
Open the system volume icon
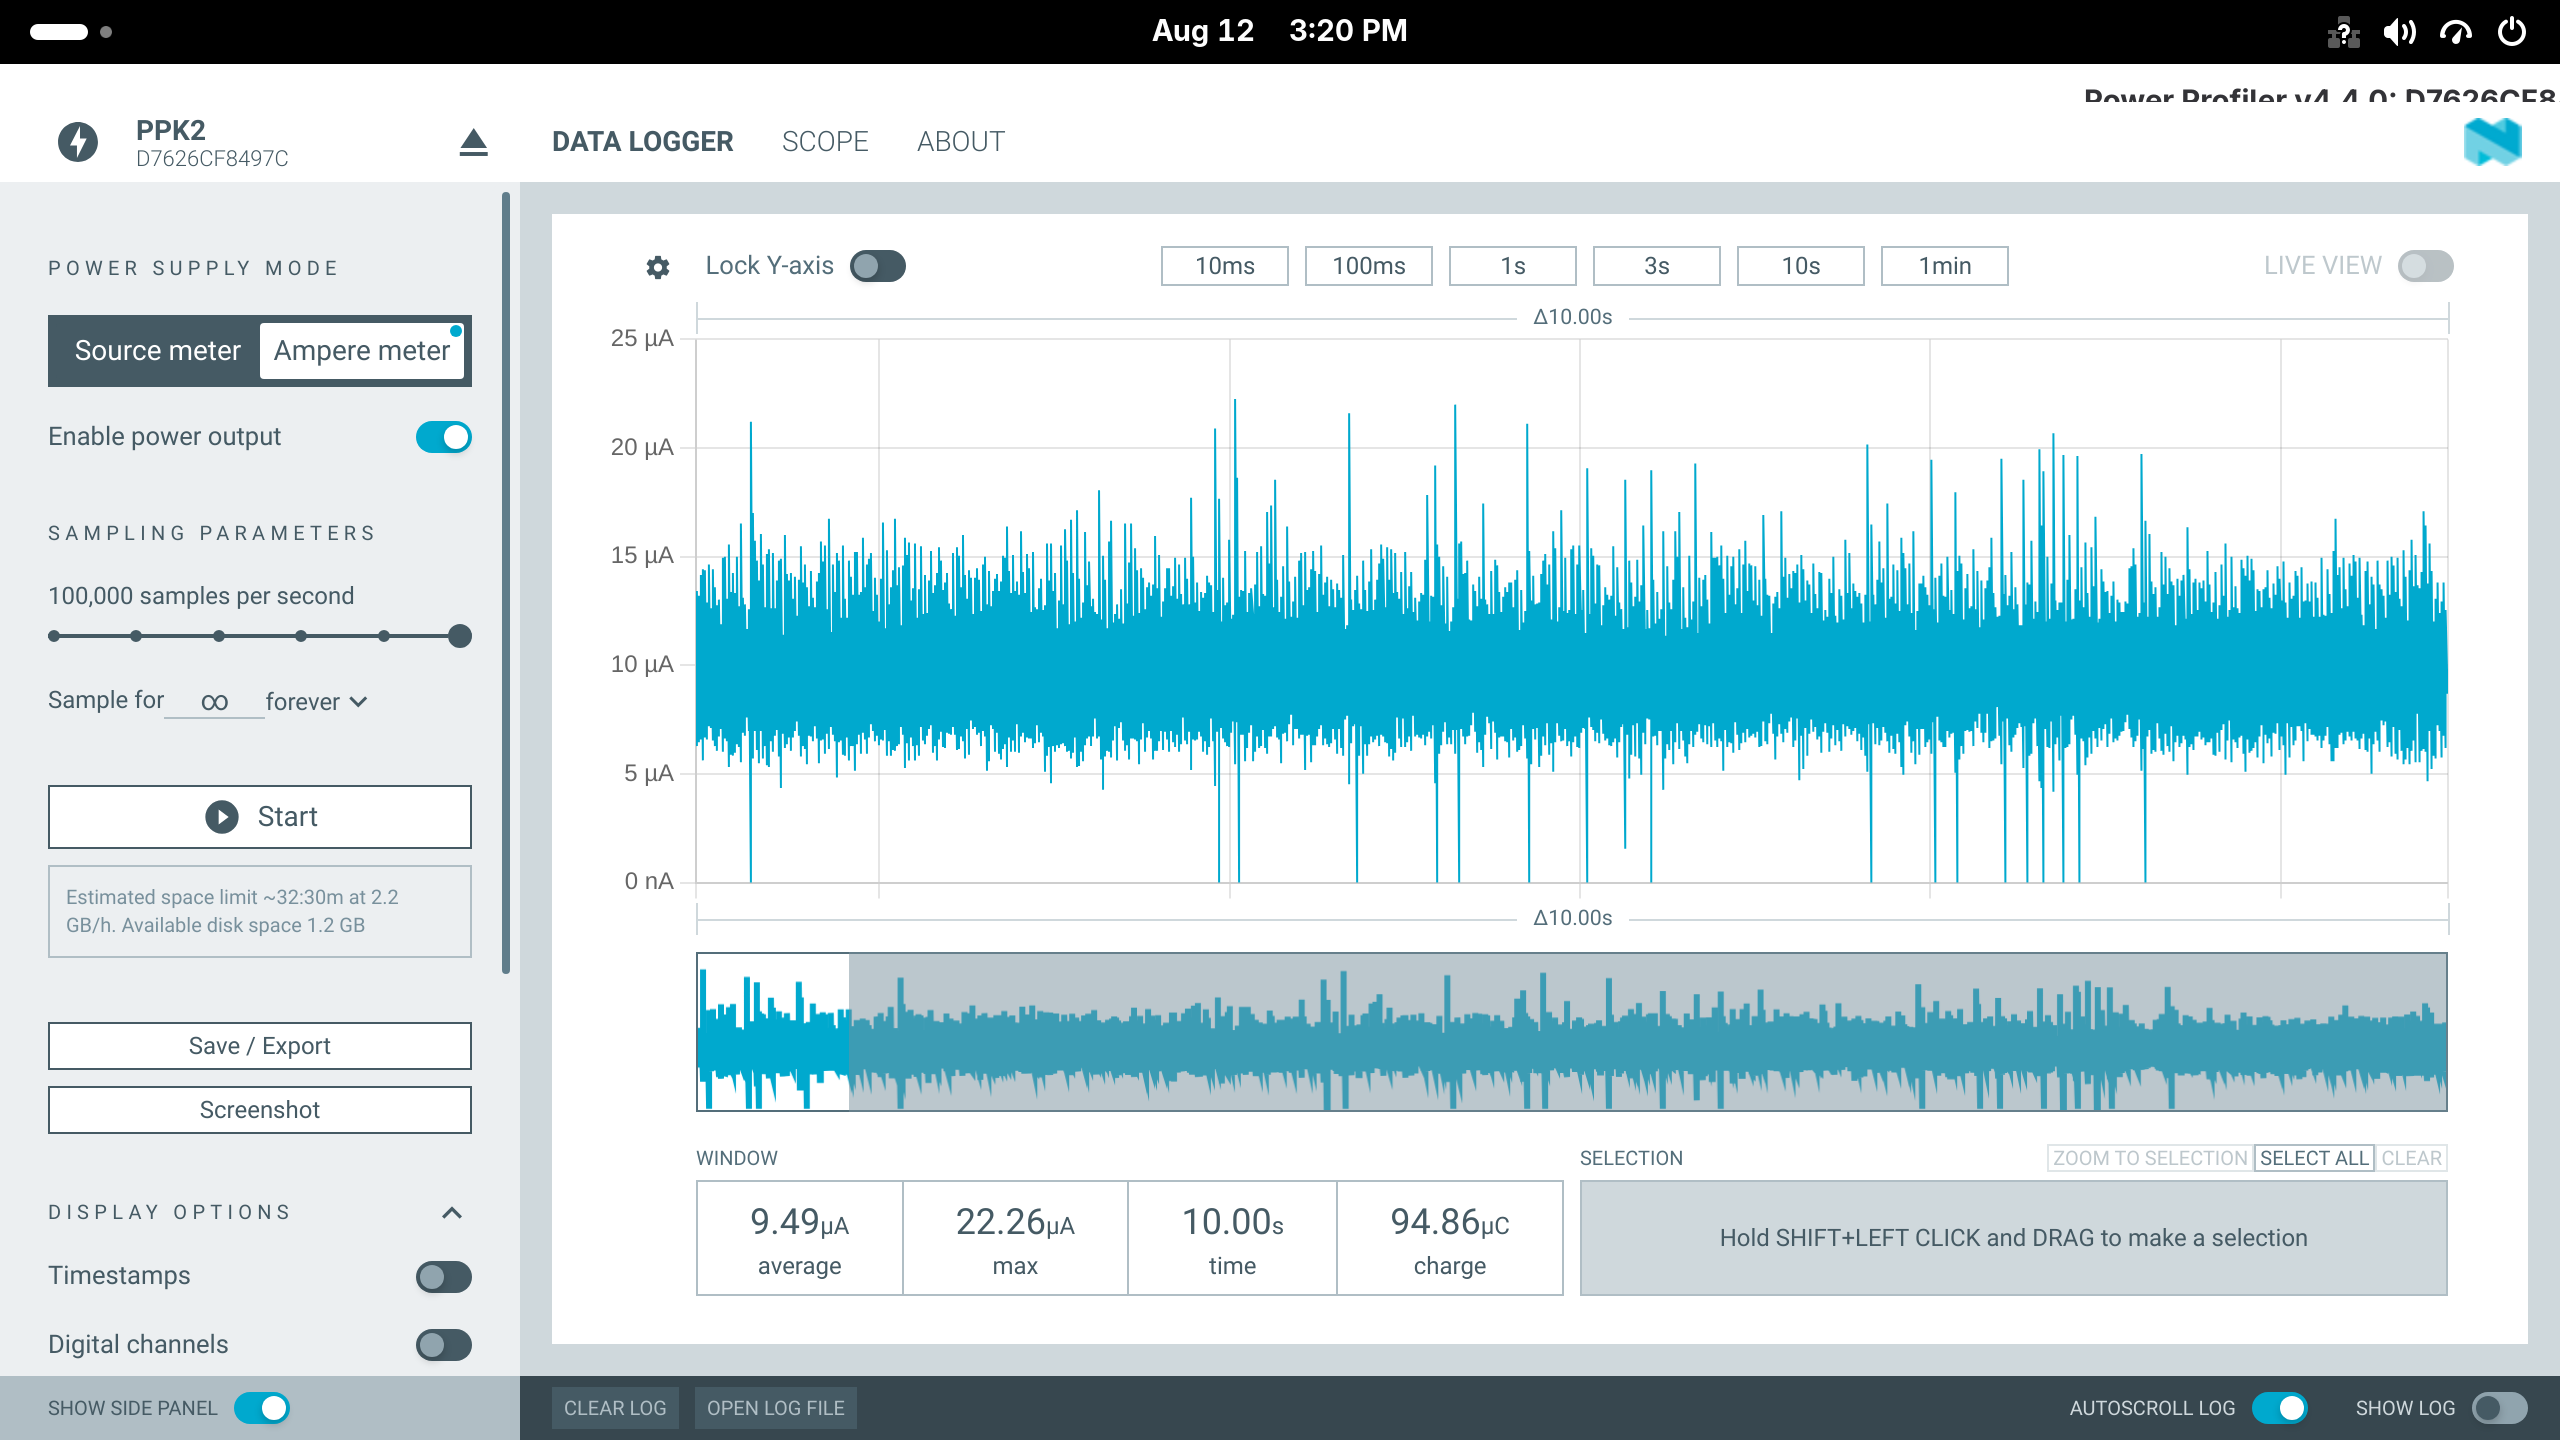click(x=2399, y=32)
